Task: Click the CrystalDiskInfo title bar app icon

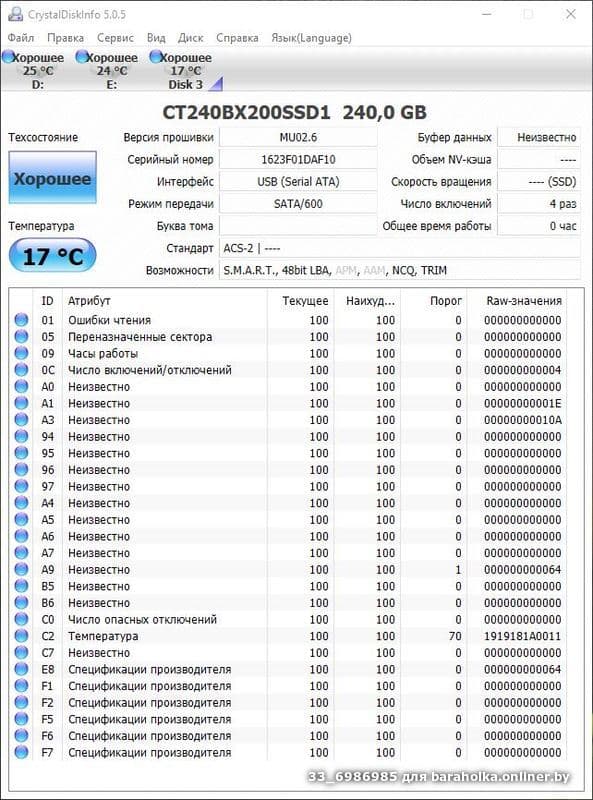Action: (15, 14)
